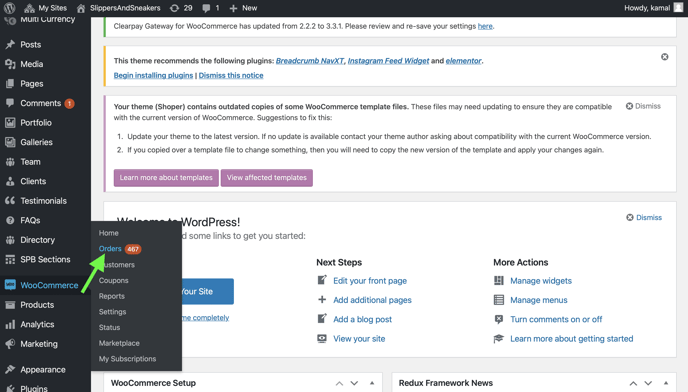This screenshot has height=392, width=688.
Task: Open the Breadcrumb NavXT plugin link
Action: coord(310,61)
